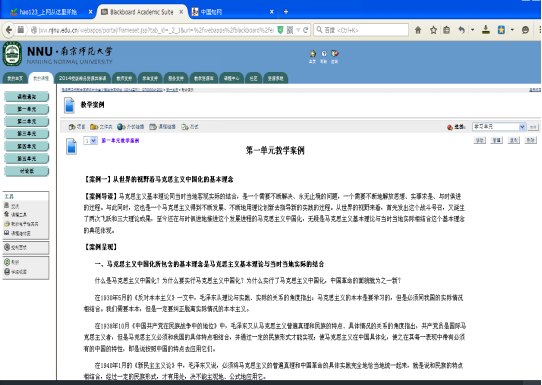This screenshot has height=385, width=542.
Task: Click the 管理 button for the content item
Action: (497, 140)
